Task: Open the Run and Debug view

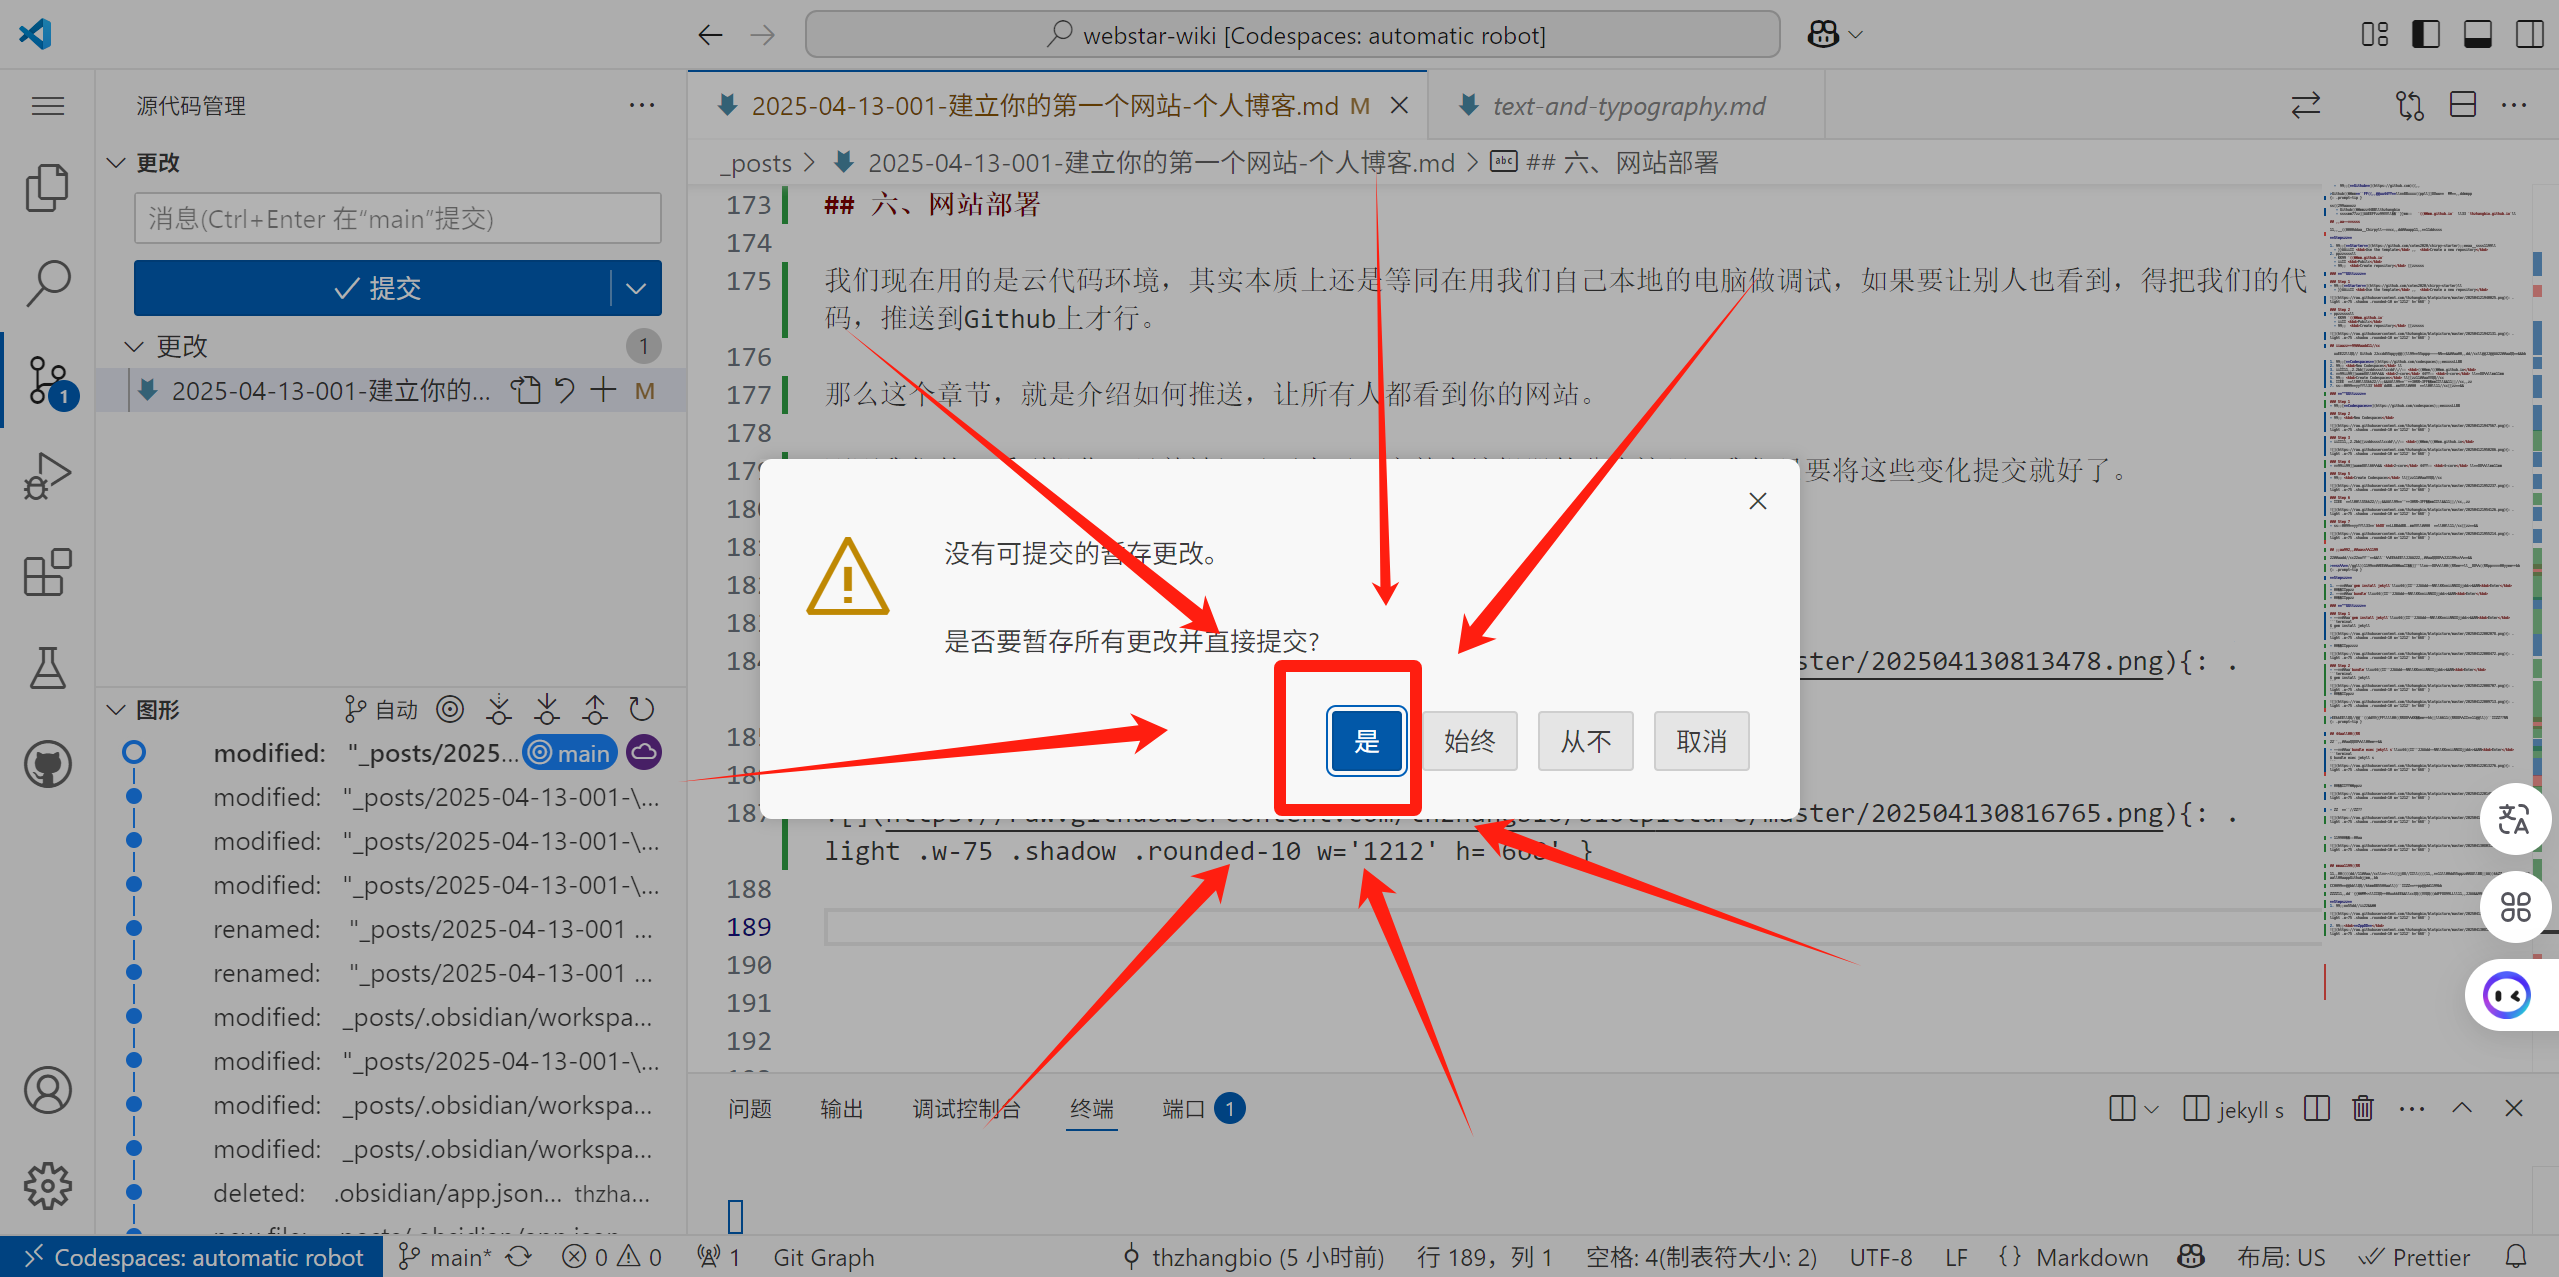Action: pyautogui.click(x=47, y=477)
